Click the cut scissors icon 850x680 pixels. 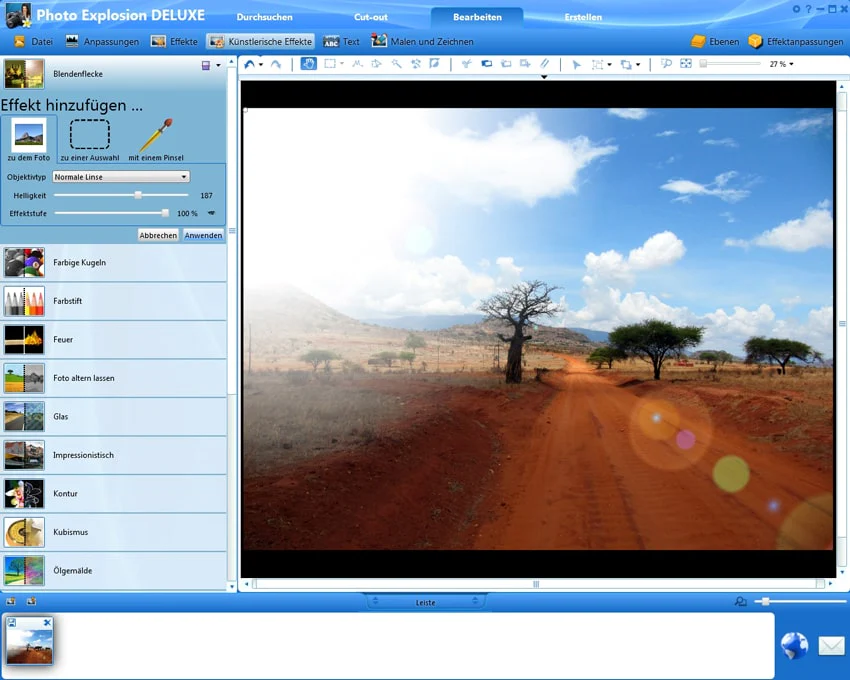[466, 64]
